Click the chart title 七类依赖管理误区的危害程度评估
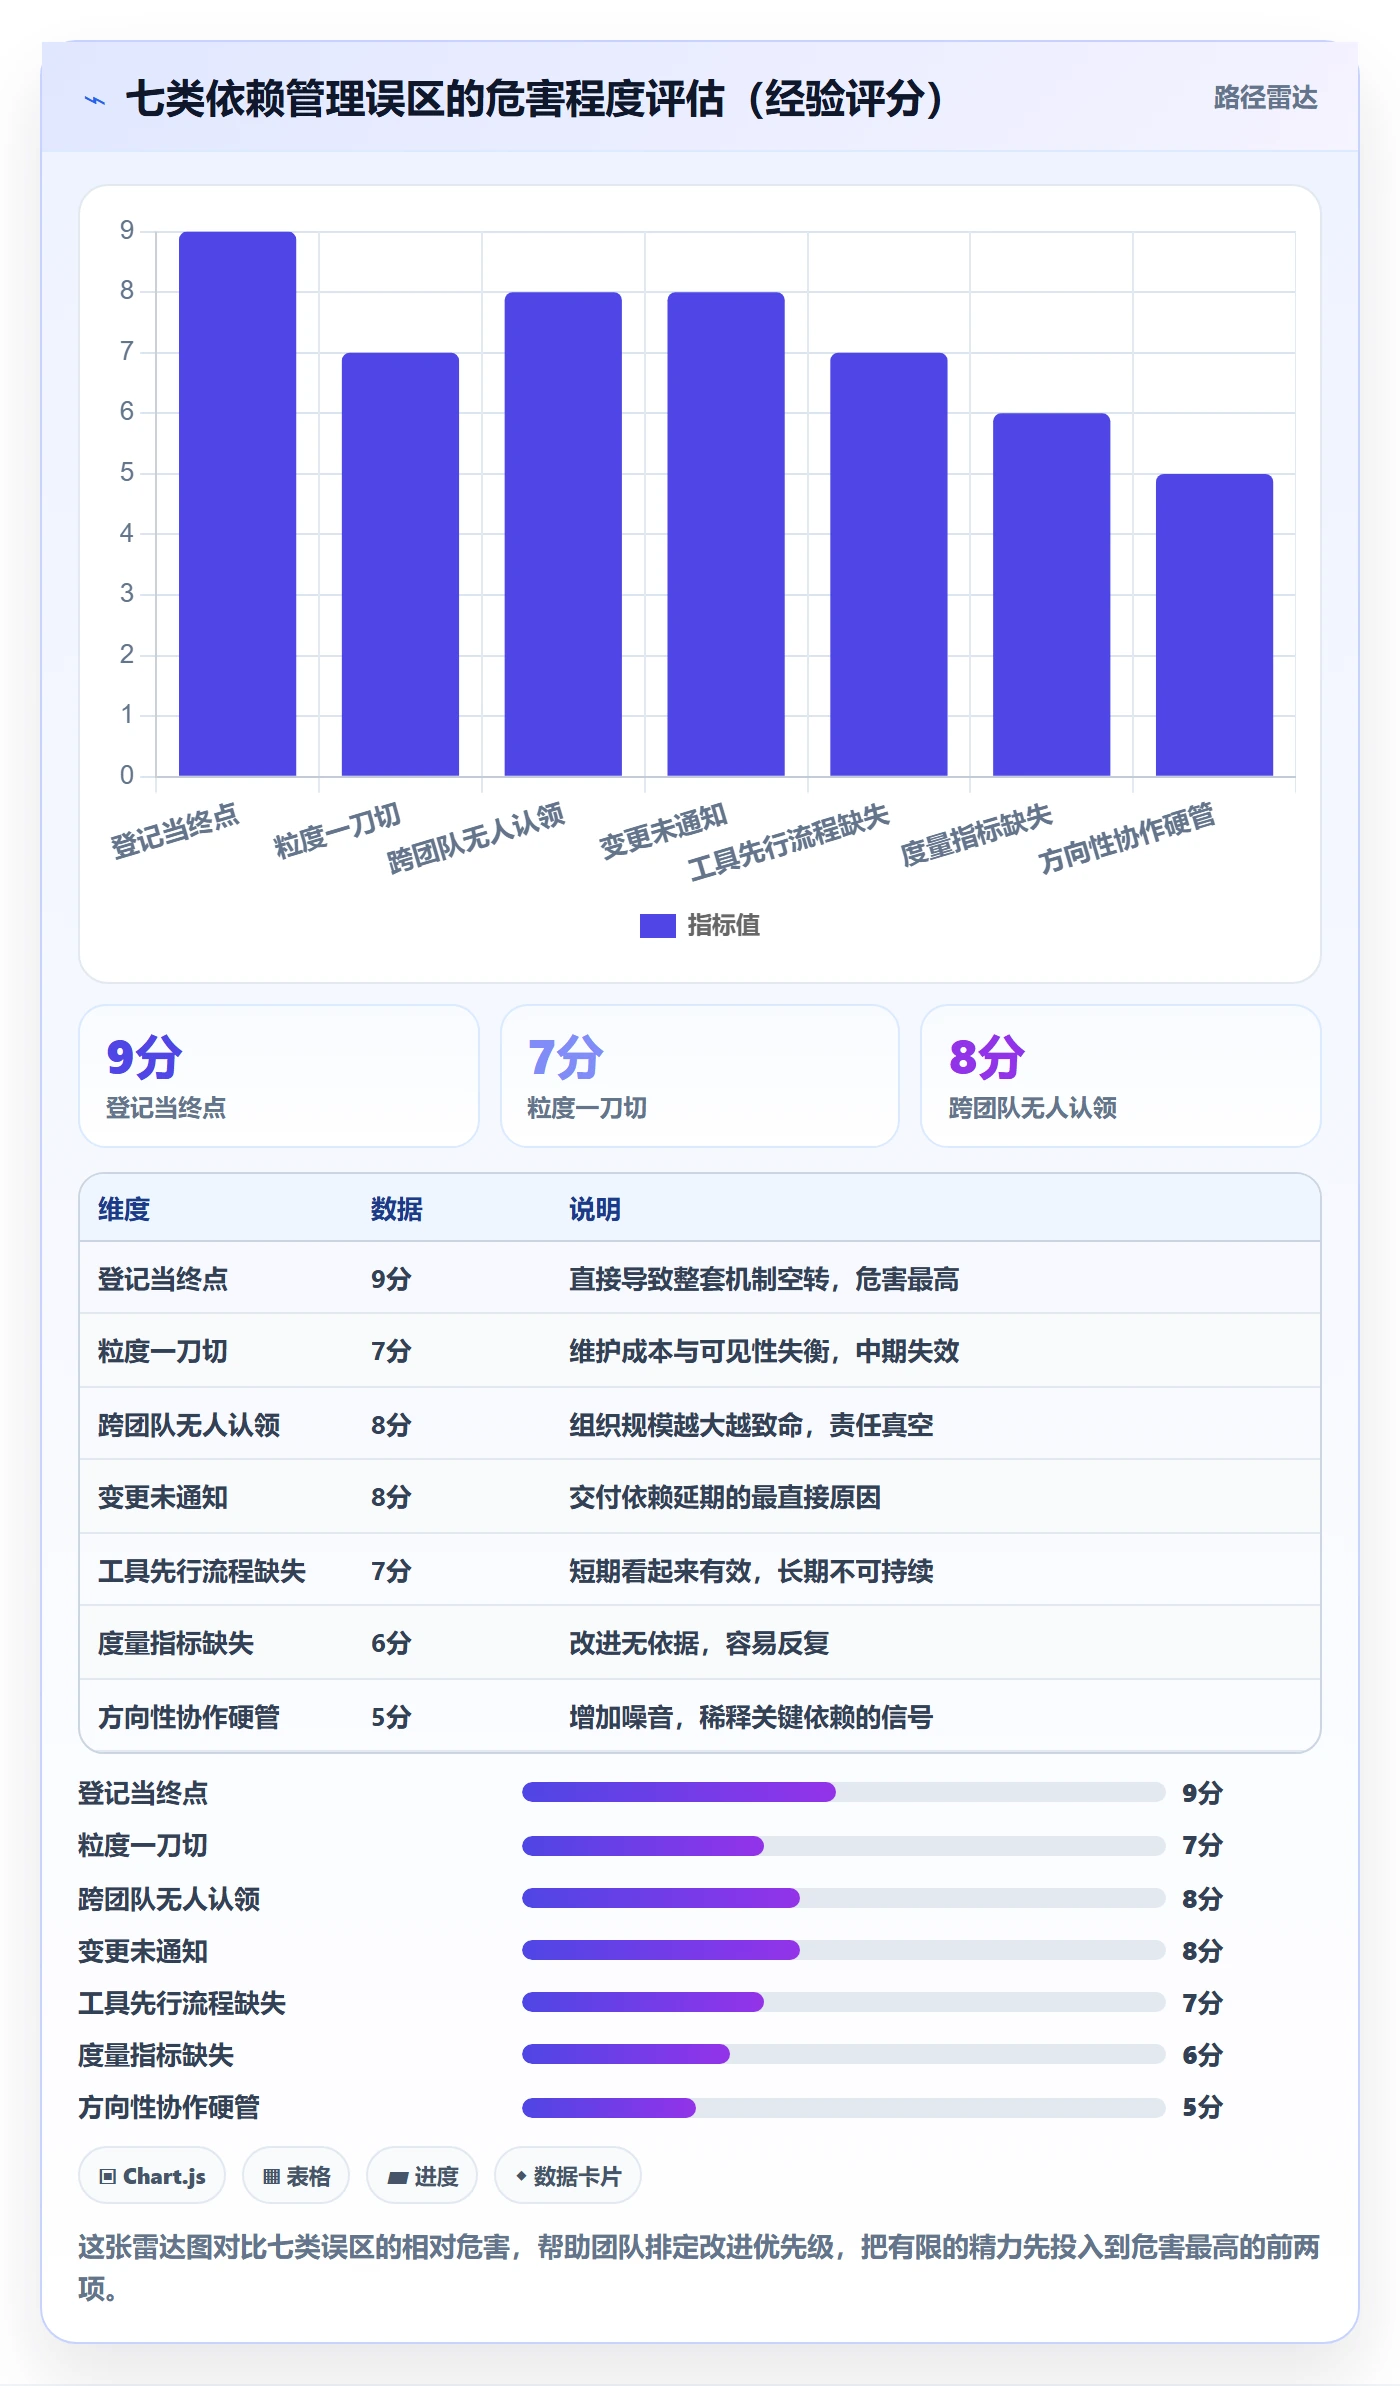1400x2386 pixels. (x=535, y=98)
